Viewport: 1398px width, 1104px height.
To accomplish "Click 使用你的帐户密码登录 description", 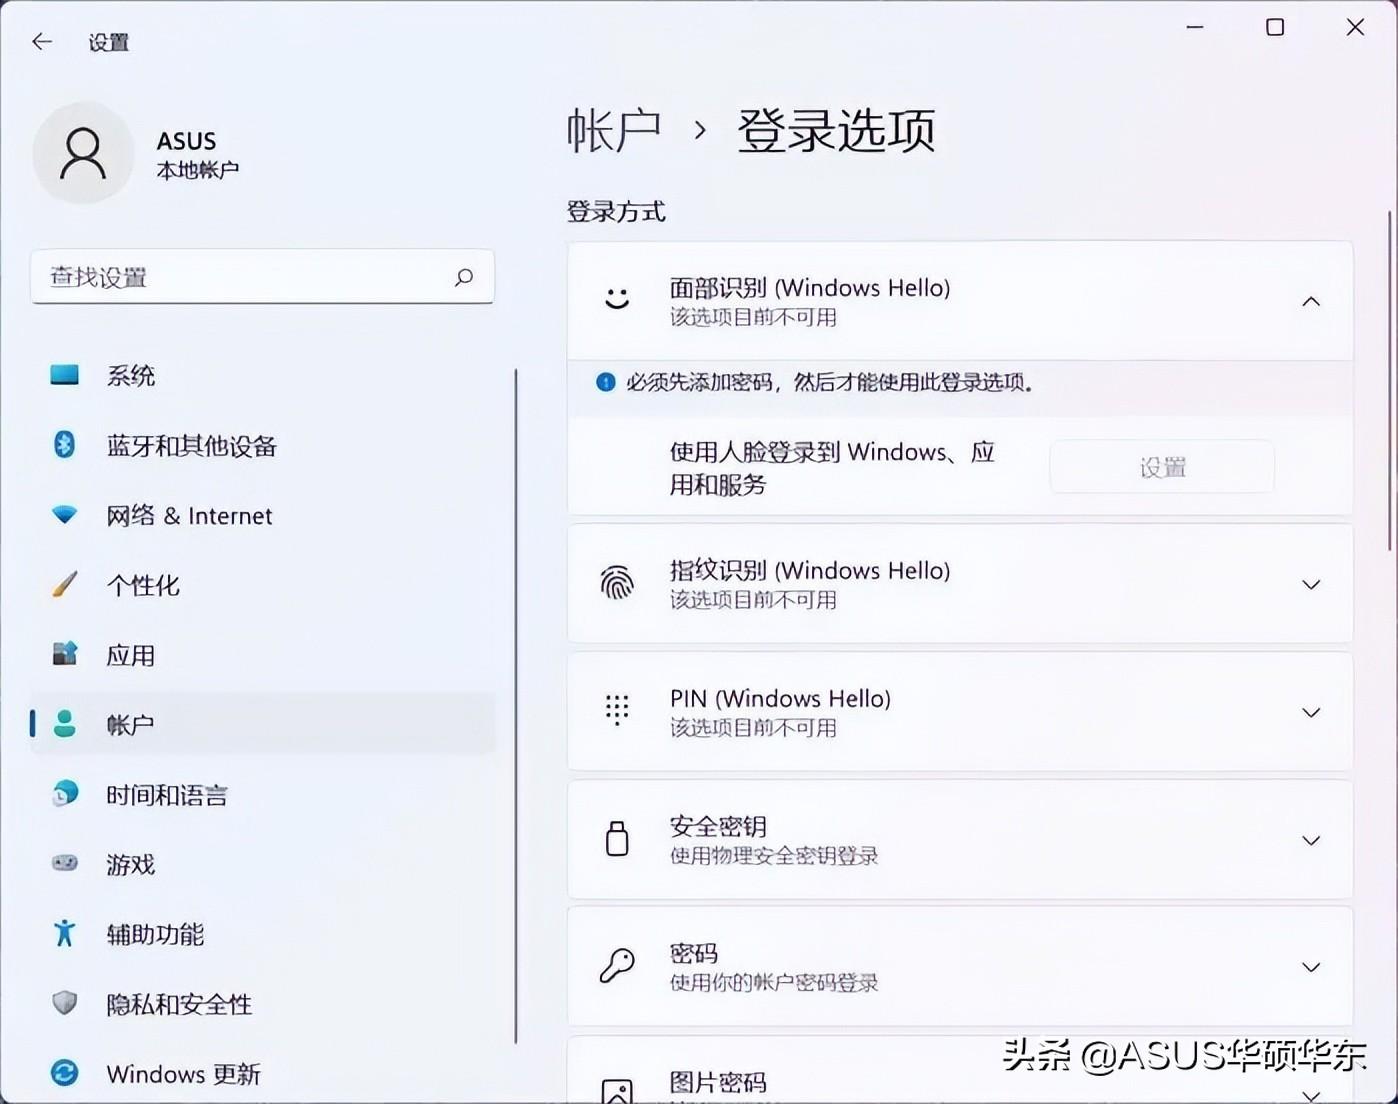I will coord(774,983).
